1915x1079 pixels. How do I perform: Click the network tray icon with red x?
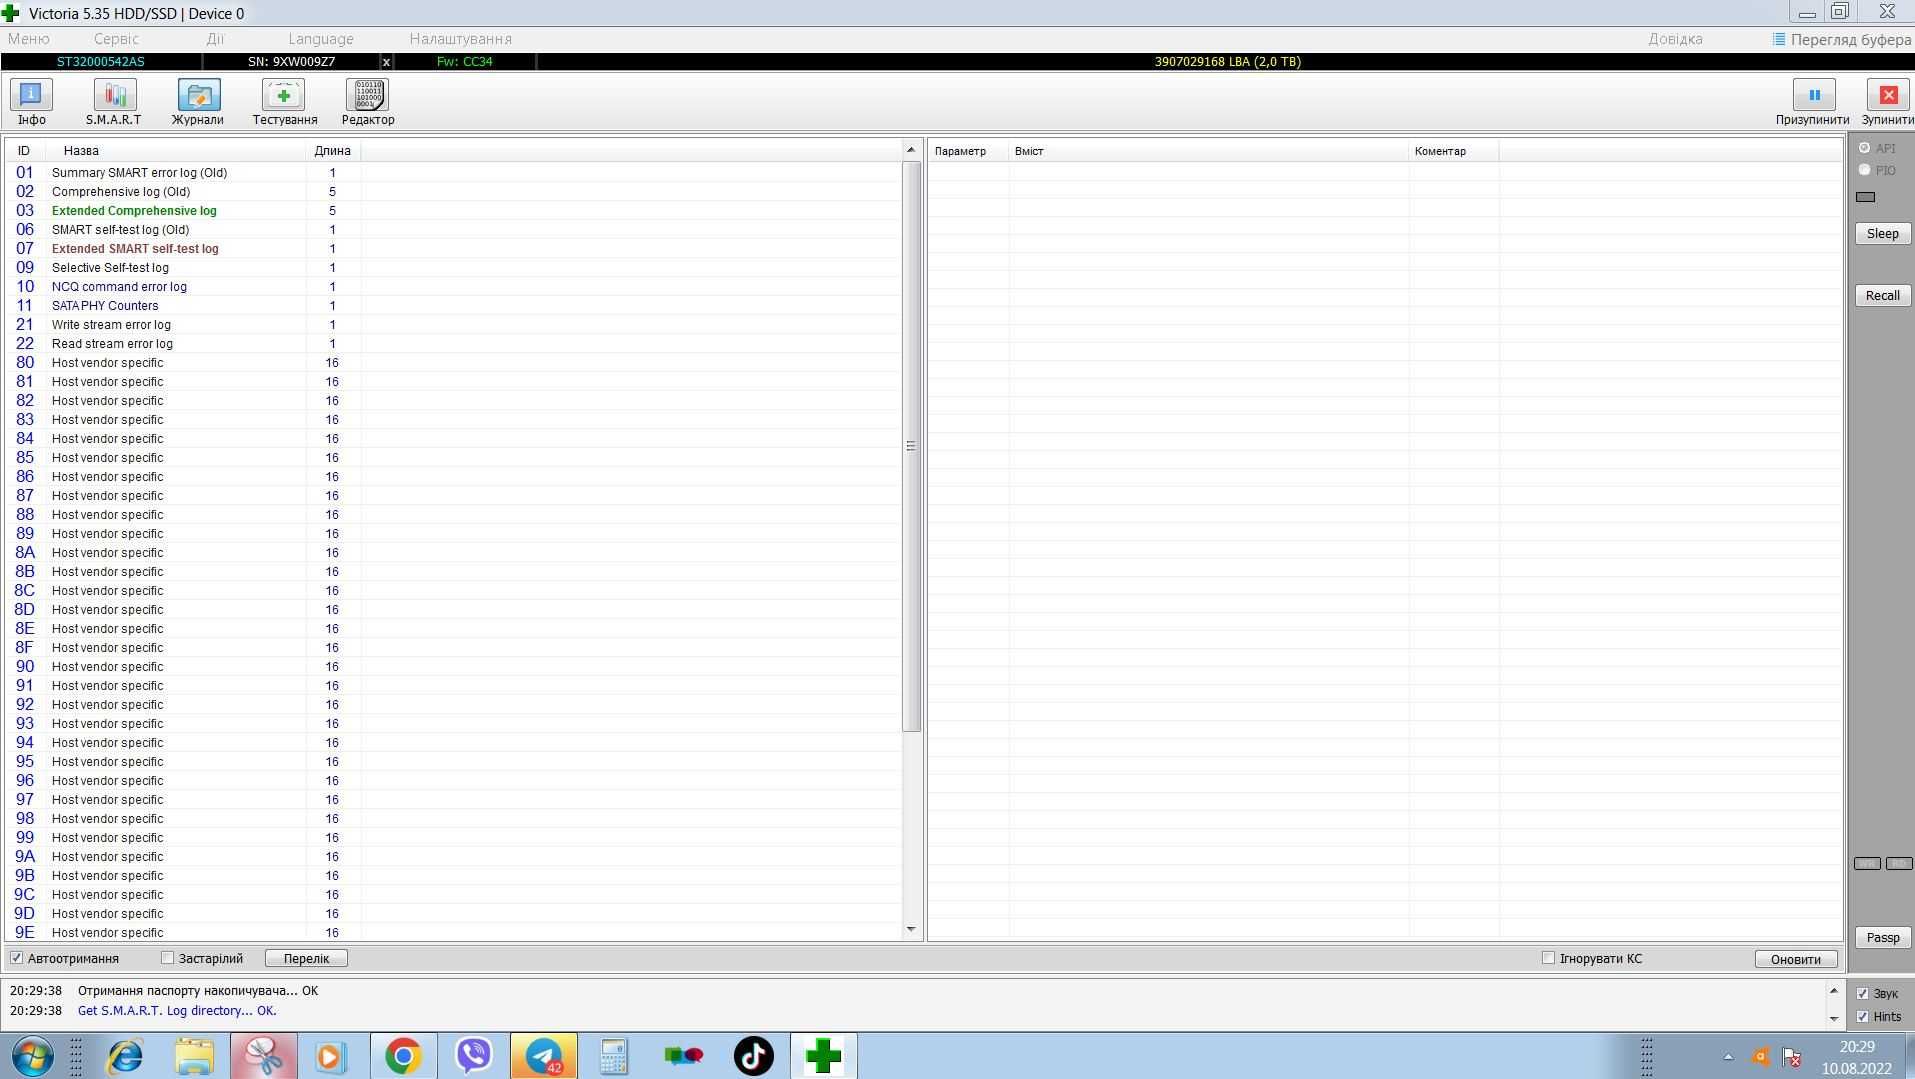tap(1792, 1057)
